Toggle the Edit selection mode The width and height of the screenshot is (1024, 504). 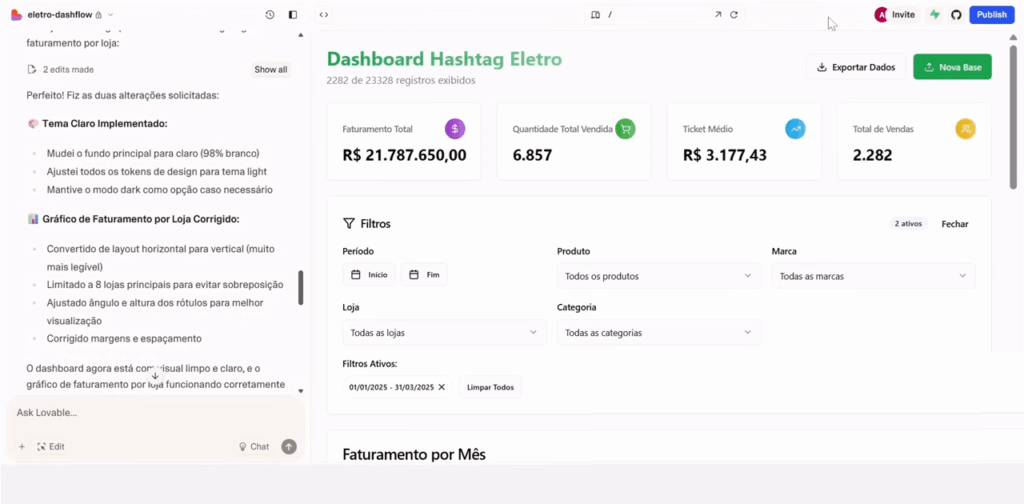pos(51,447)
